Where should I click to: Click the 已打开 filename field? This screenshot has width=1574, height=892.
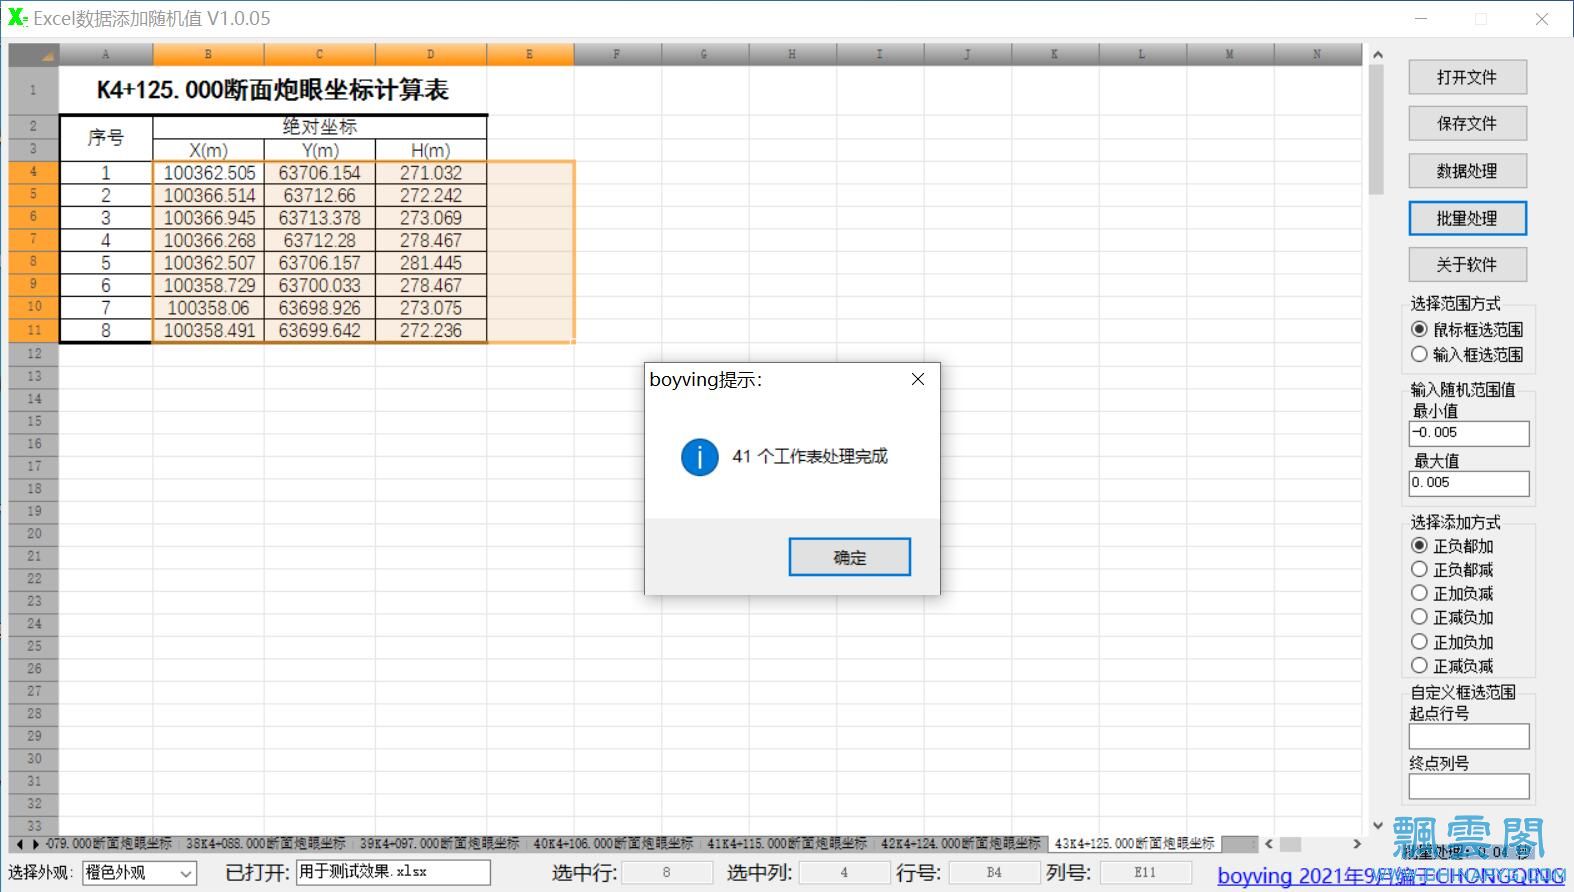click(x=393, y=872)
